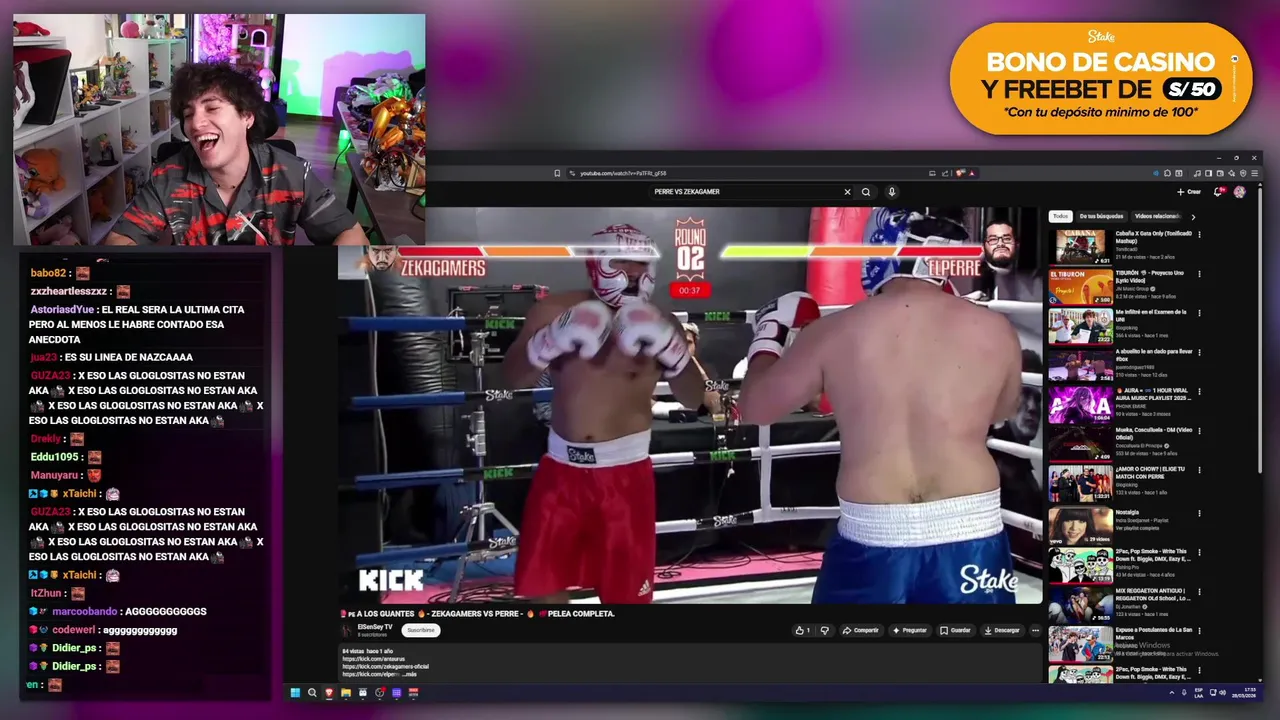Open options menu for Me infiltré video
The width and height of the screenshot is (1280, 720).
[1199, 313]
